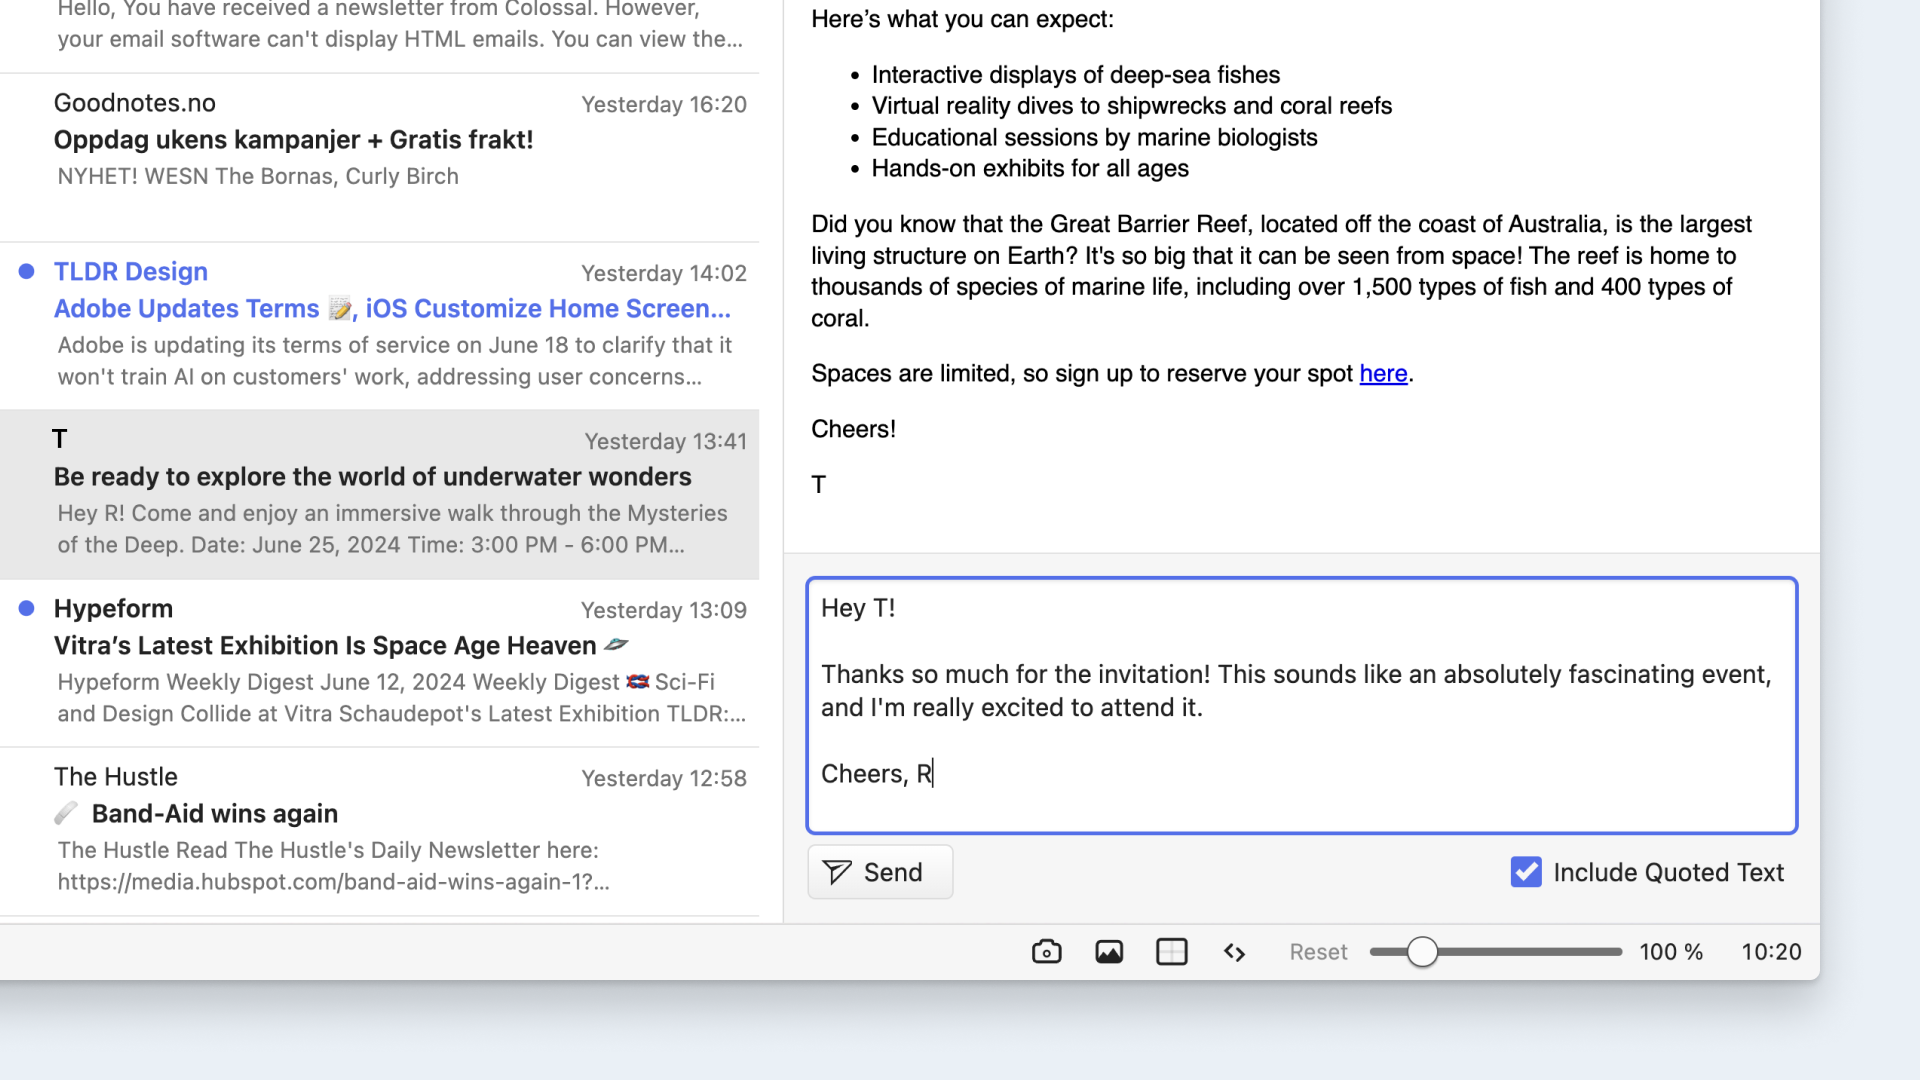The height and width of the screenshot is (1080, 1920).
Task: Click the Send button to send reply
Action: click(877, 872)
